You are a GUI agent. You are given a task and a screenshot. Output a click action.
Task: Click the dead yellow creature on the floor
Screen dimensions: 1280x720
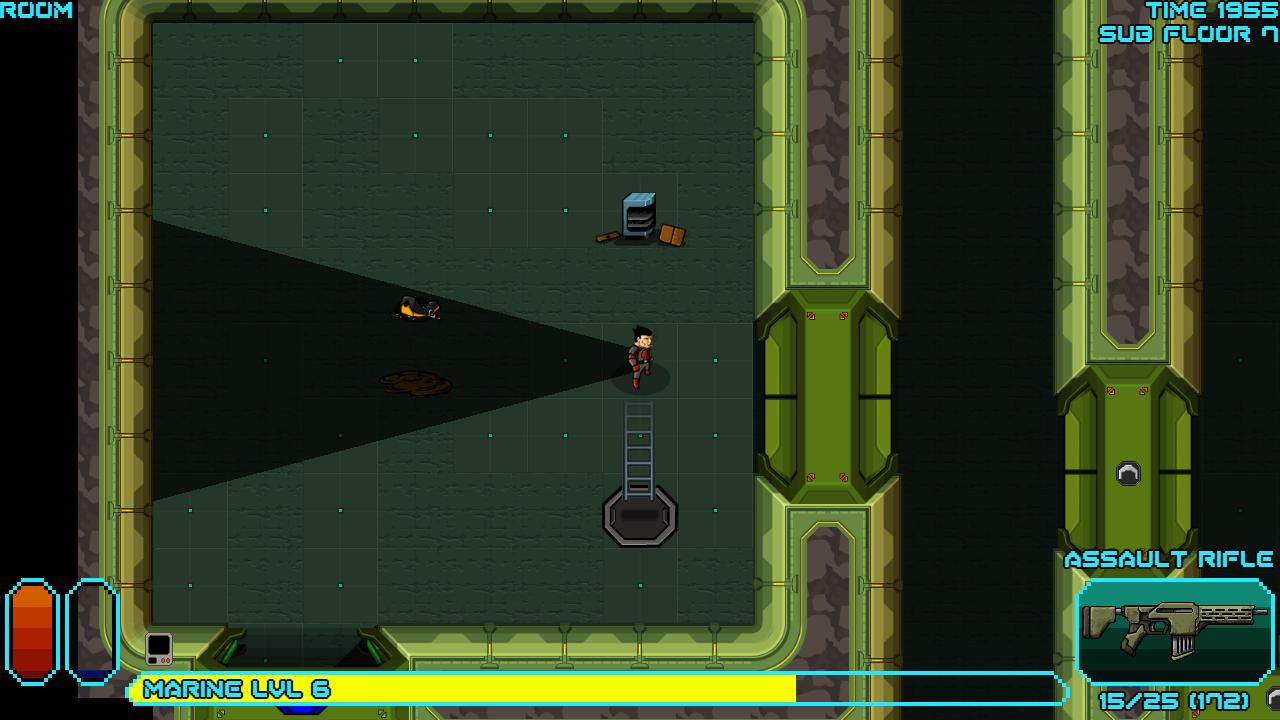[418, 308]
